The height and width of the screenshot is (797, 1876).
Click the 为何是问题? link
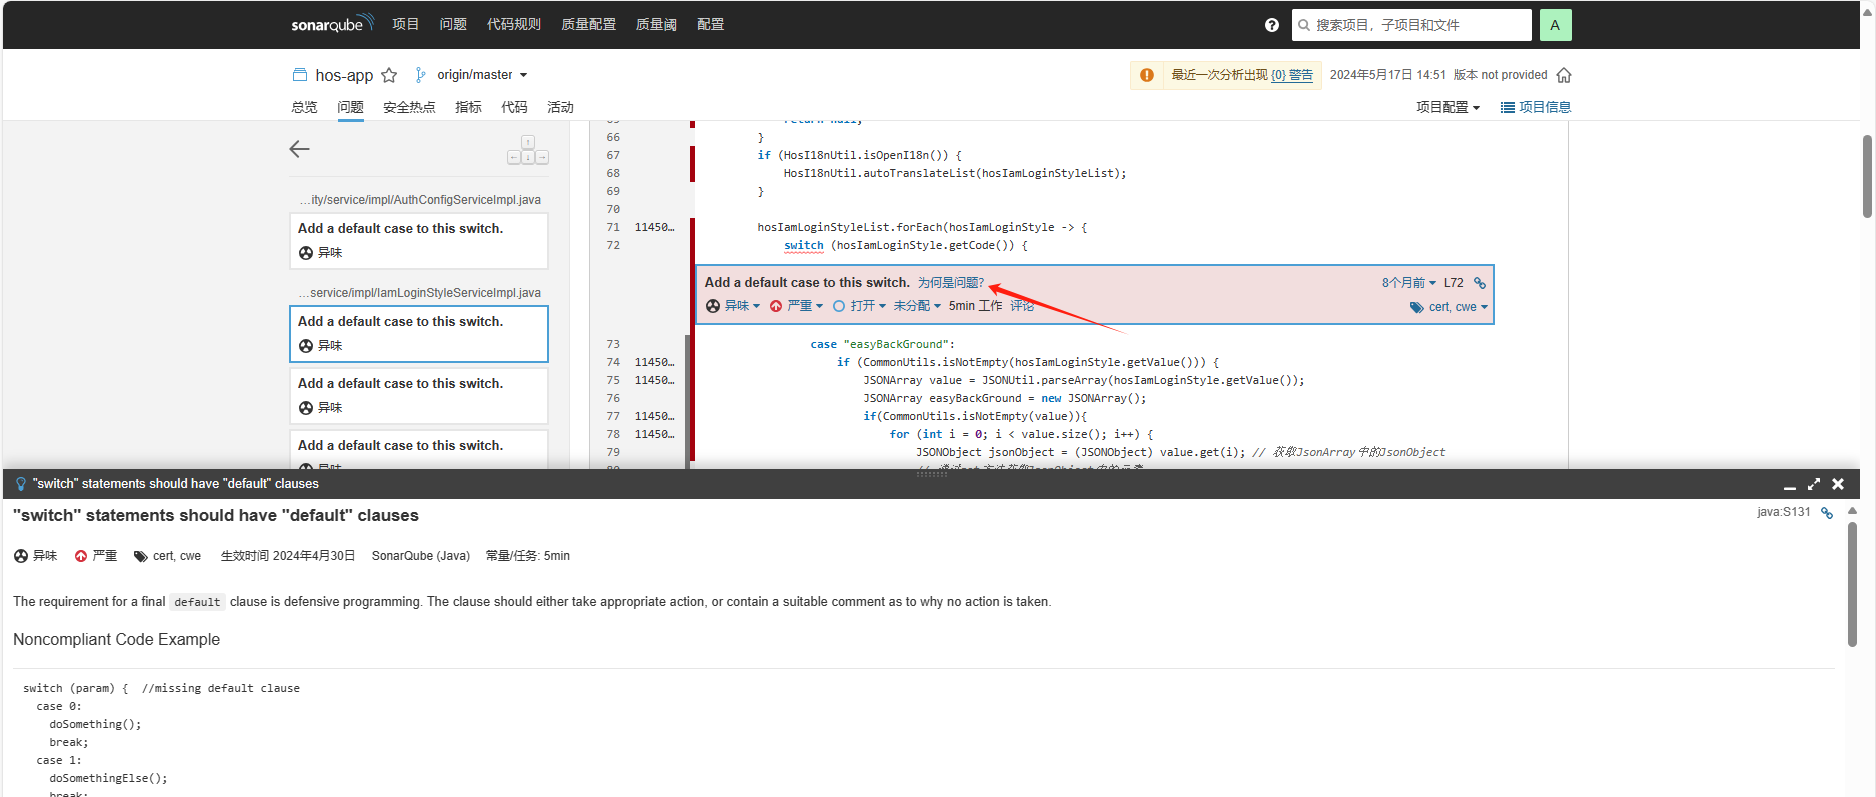[950, 283]
